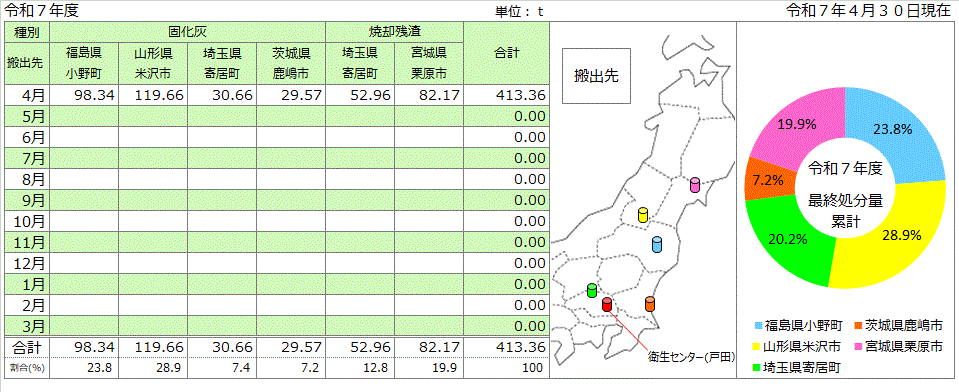Click the pink cylinder marker on map
Screen dimensions: 959x392
coord(694,185)
